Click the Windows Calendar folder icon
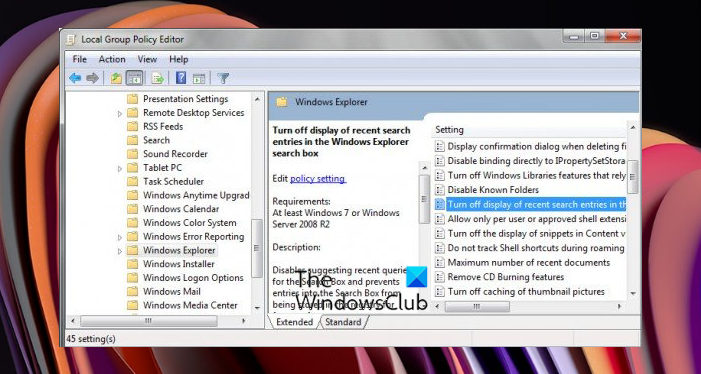 pyautogui.click(x=132, y=209)
